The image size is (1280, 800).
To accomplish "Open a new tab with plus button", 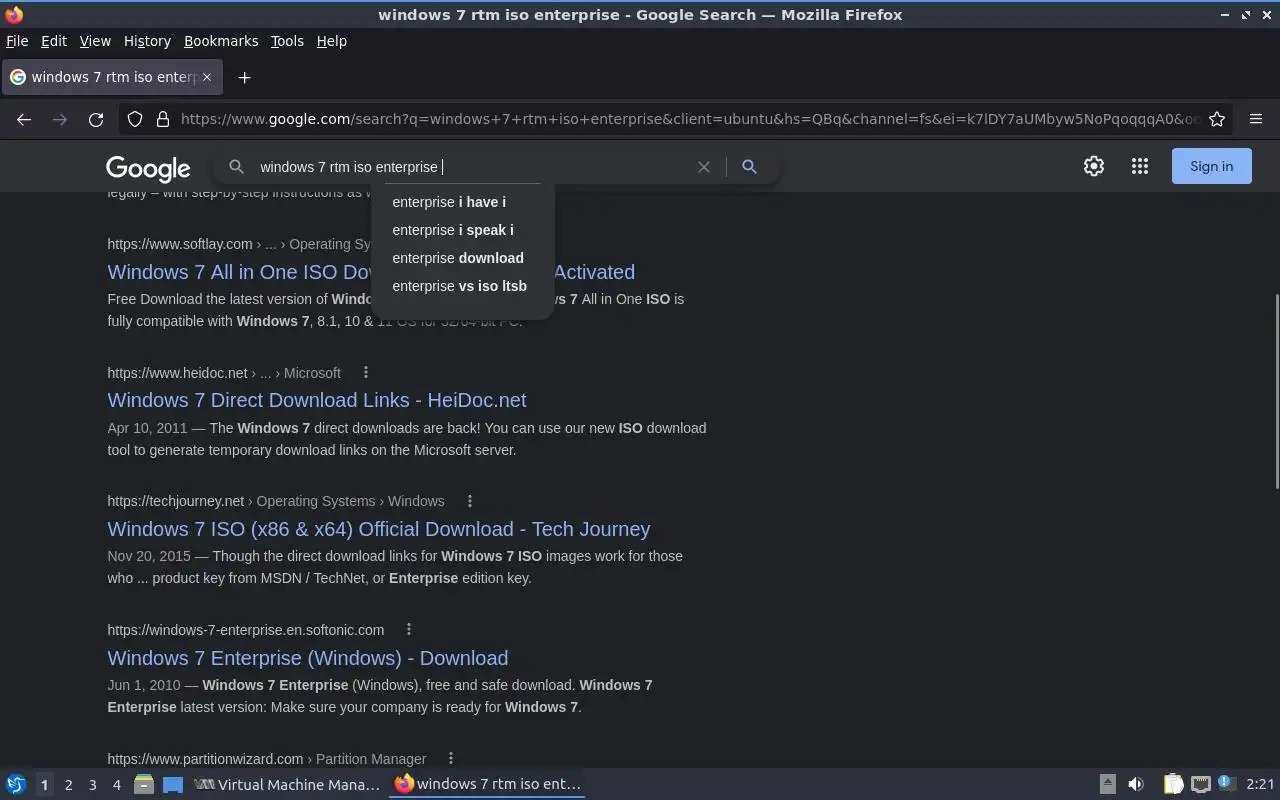I will point(244,77).
